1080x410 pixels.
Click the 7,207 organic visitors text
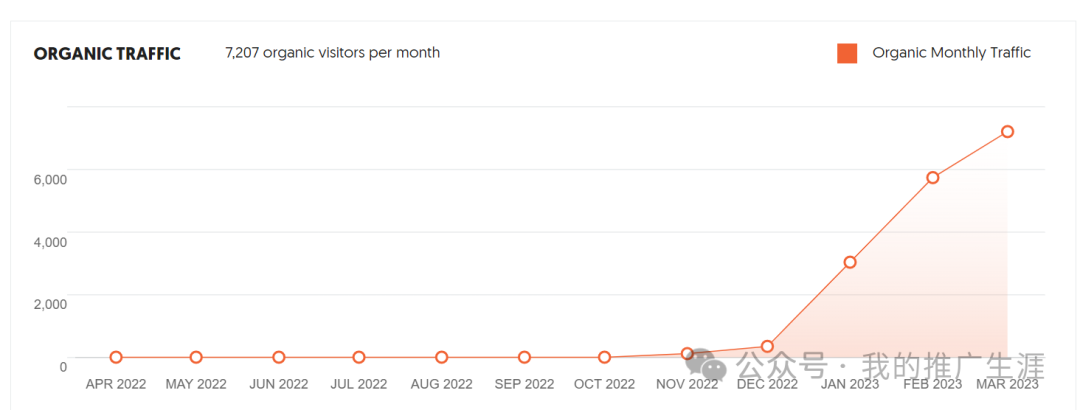332,52
